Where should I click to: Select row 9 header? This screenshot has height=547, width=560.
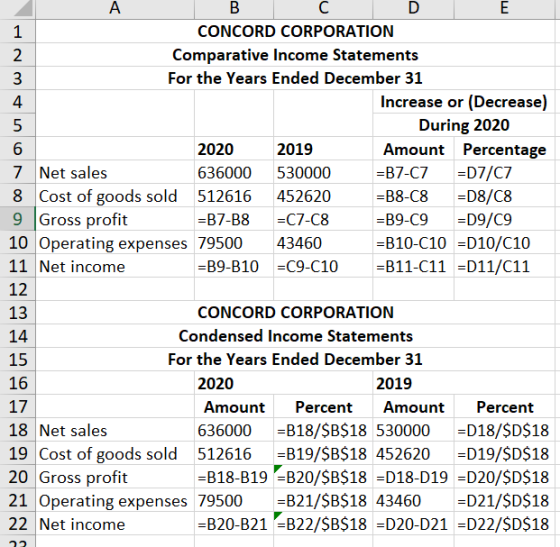tap(18, 219)
